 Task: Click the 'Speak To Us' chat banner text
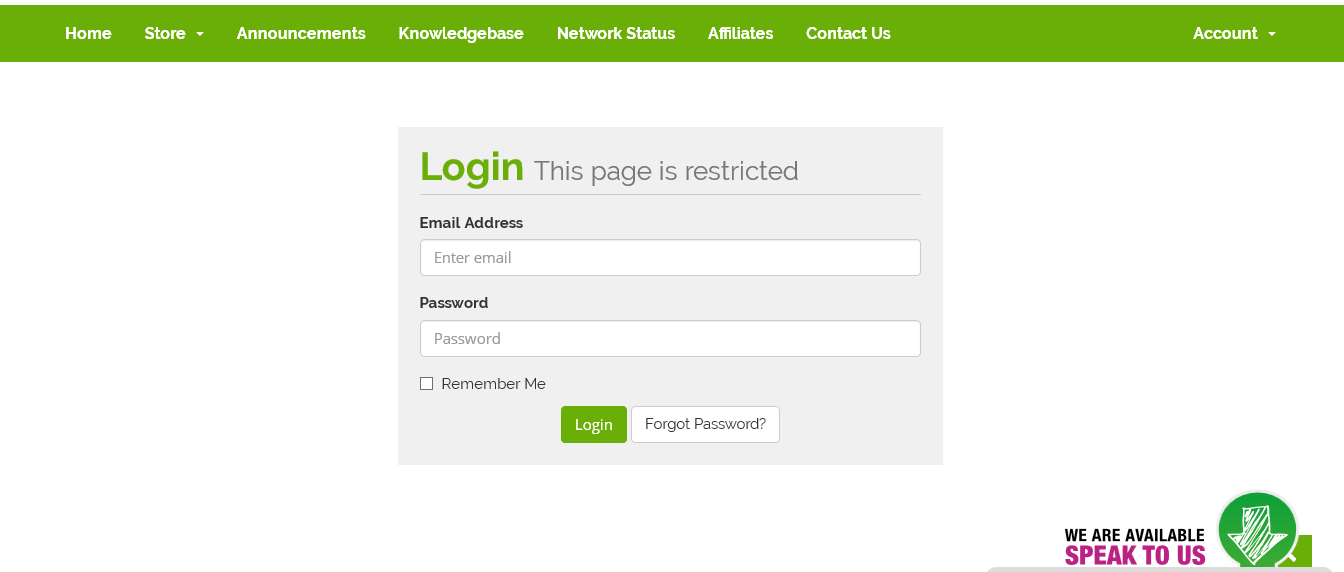point(1135,554)
